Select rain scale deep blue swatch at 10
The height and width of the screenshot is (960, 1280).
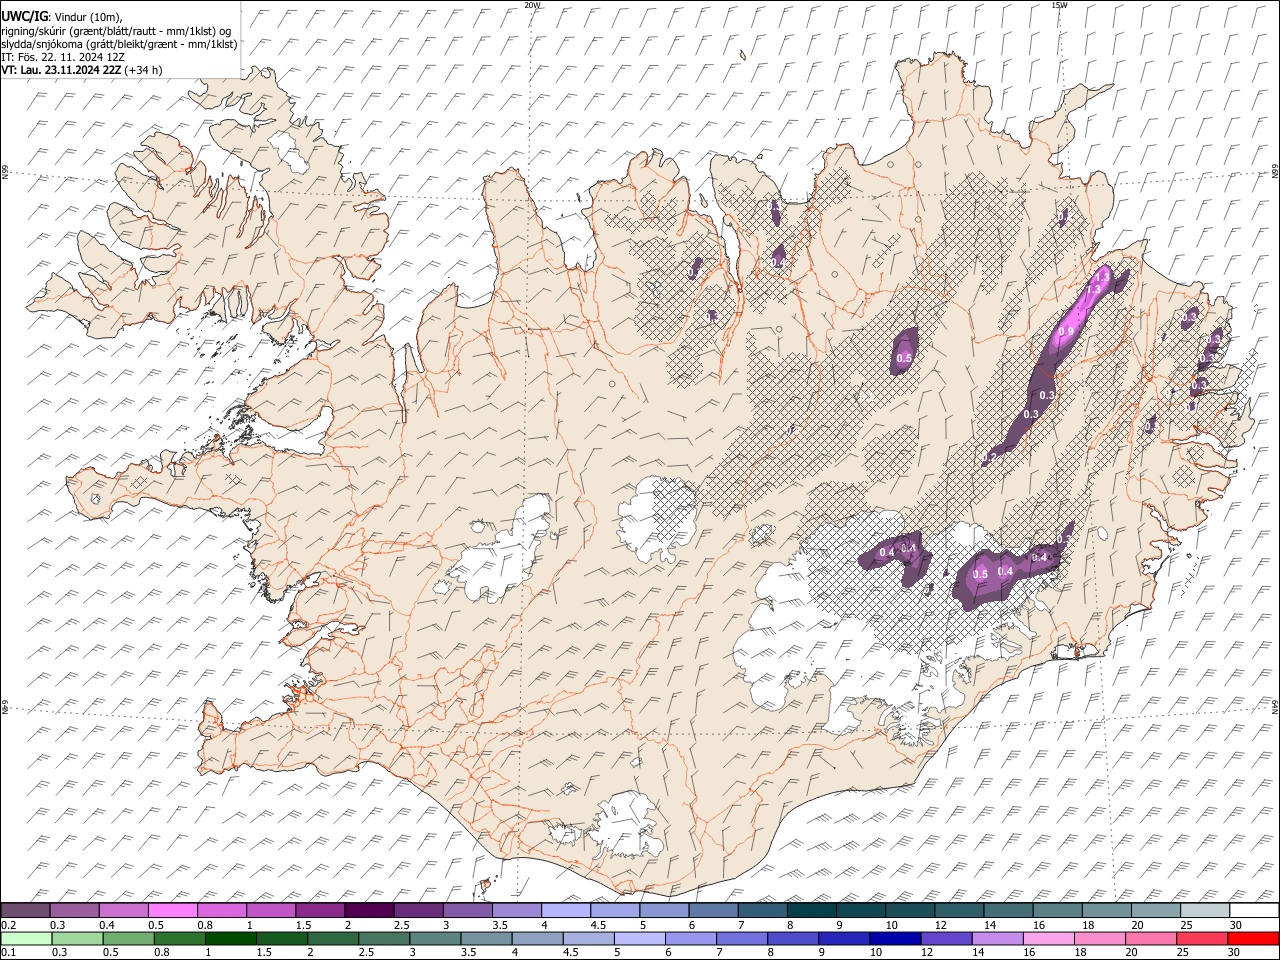coord(895,938)
